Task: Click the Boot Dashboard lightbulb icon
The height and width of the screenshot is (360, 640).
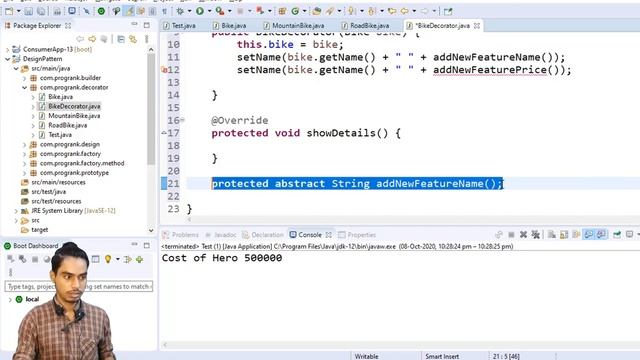Action: [108, 259]
